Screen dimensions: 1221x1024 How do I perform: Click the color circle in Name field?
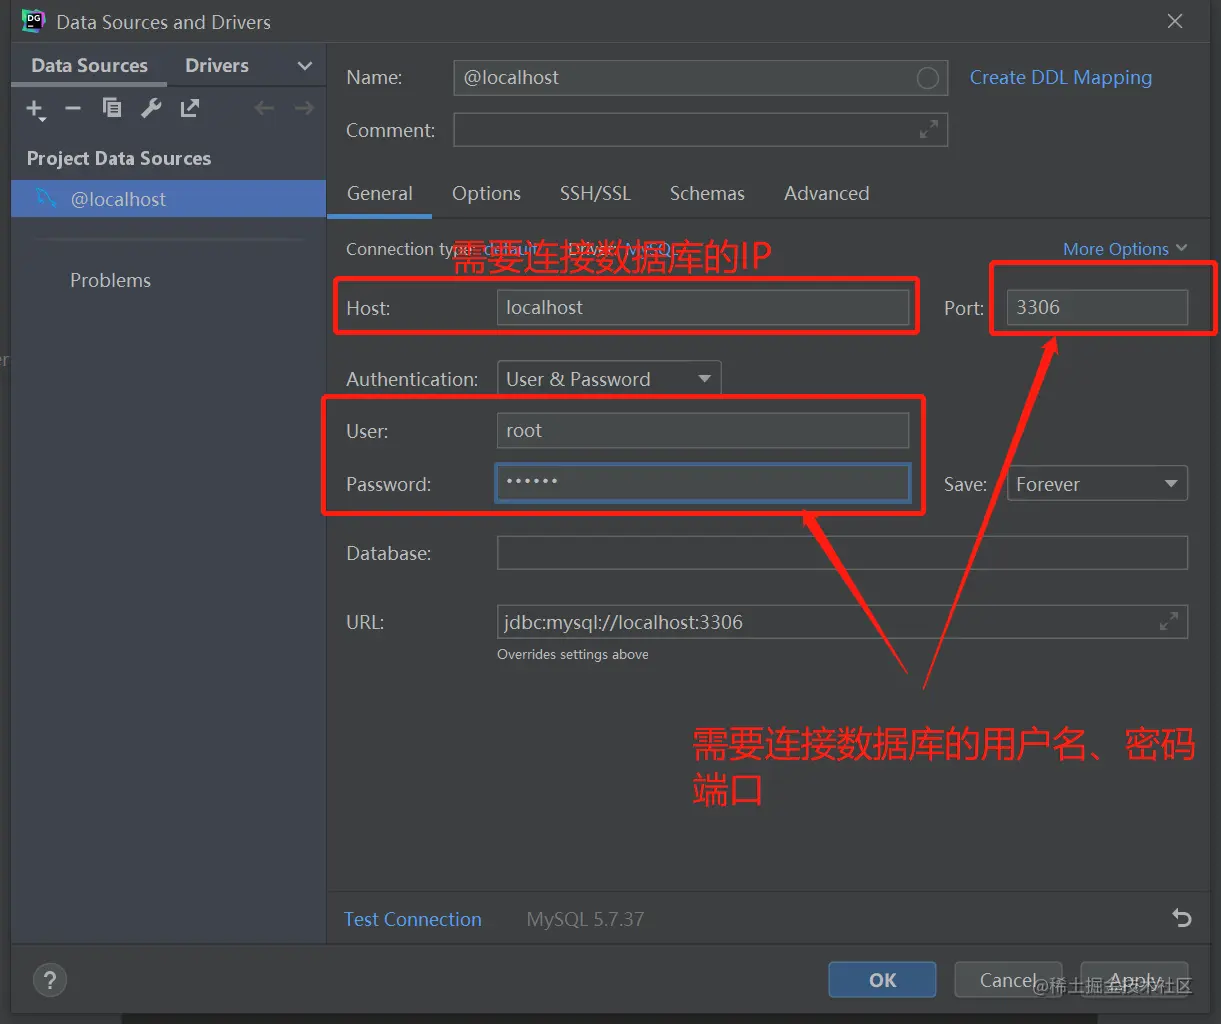coord(928,78)
